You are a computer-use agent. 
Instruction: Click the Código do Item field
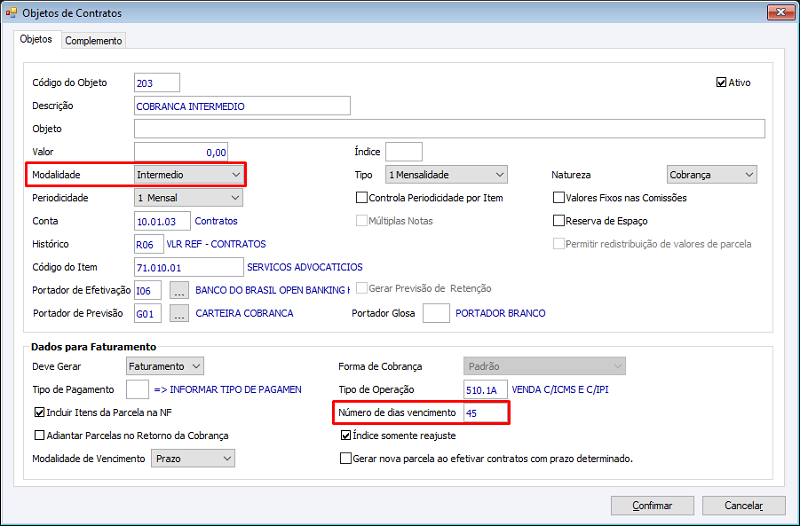pos(189,267)
